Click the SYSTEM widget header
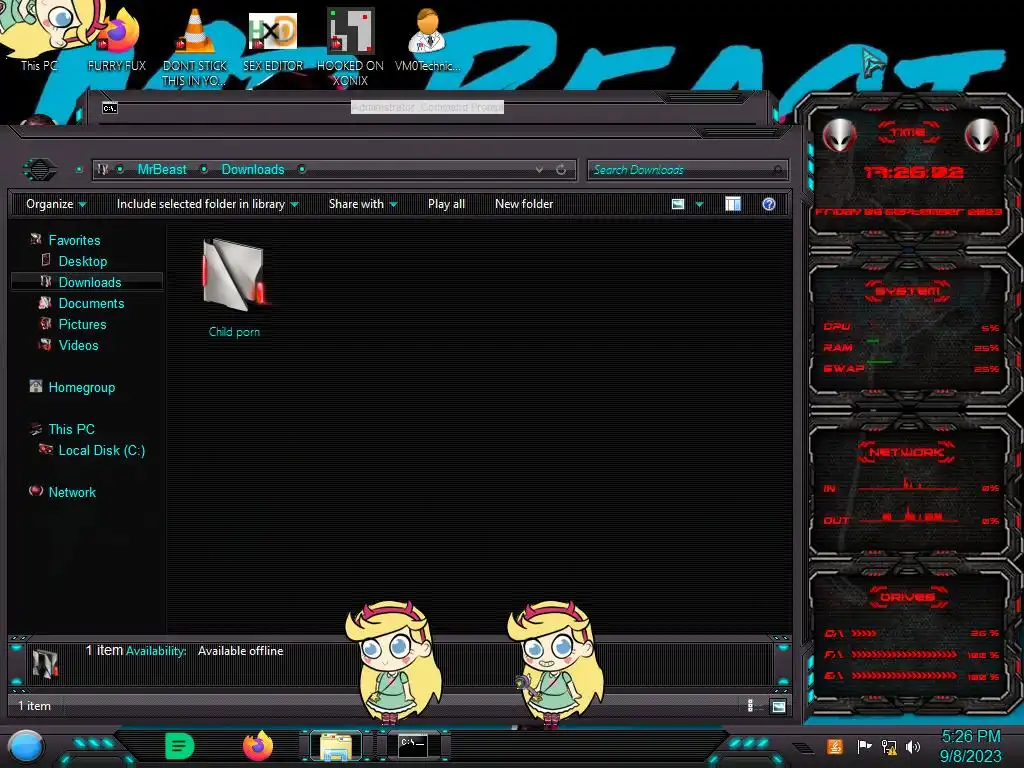Viewport: 1024px width, 768px height. tap(908, 291)
